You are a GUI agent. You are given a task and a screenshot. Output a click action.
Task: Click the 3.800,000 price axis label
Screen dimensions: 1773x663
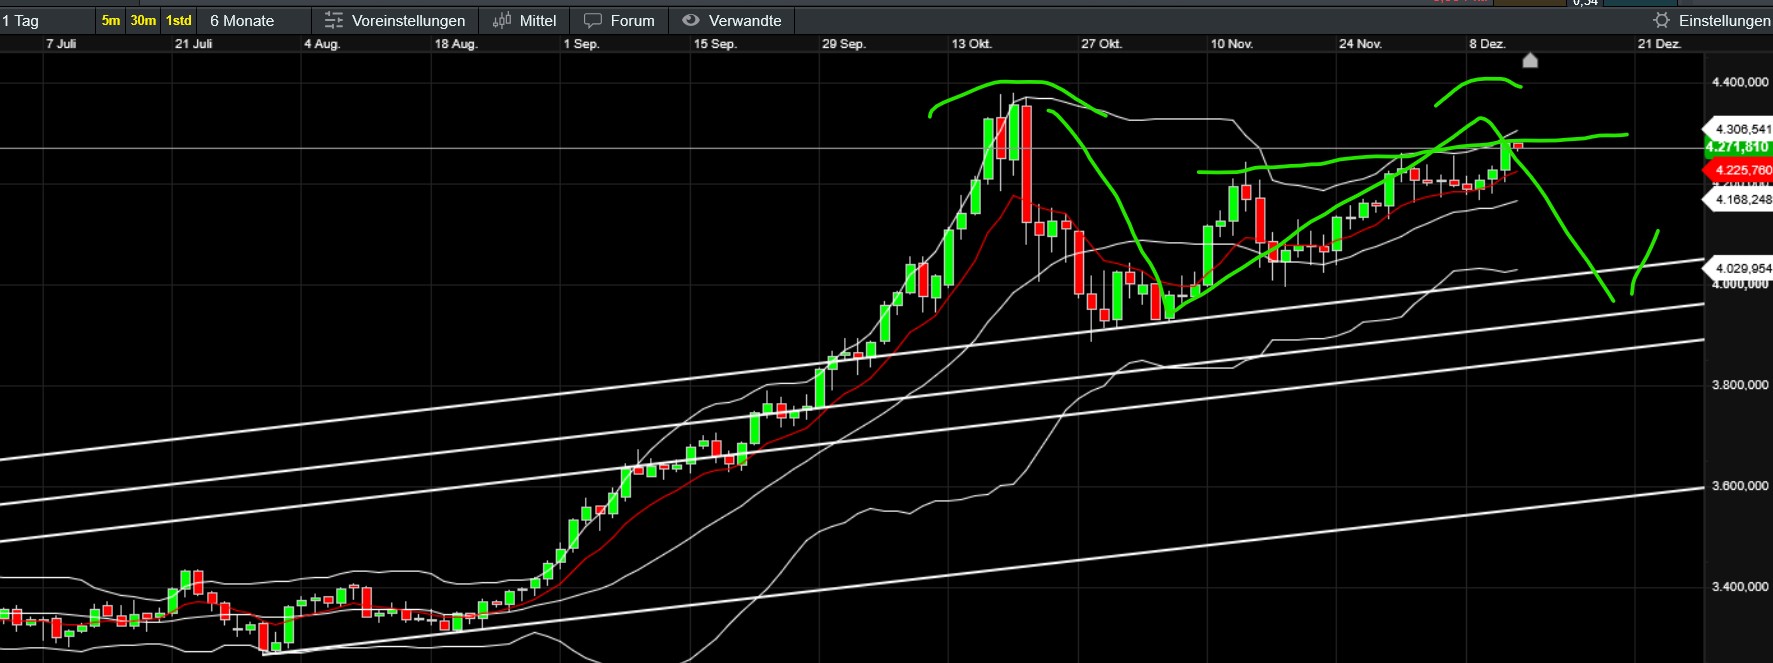tap(1740, 385)
